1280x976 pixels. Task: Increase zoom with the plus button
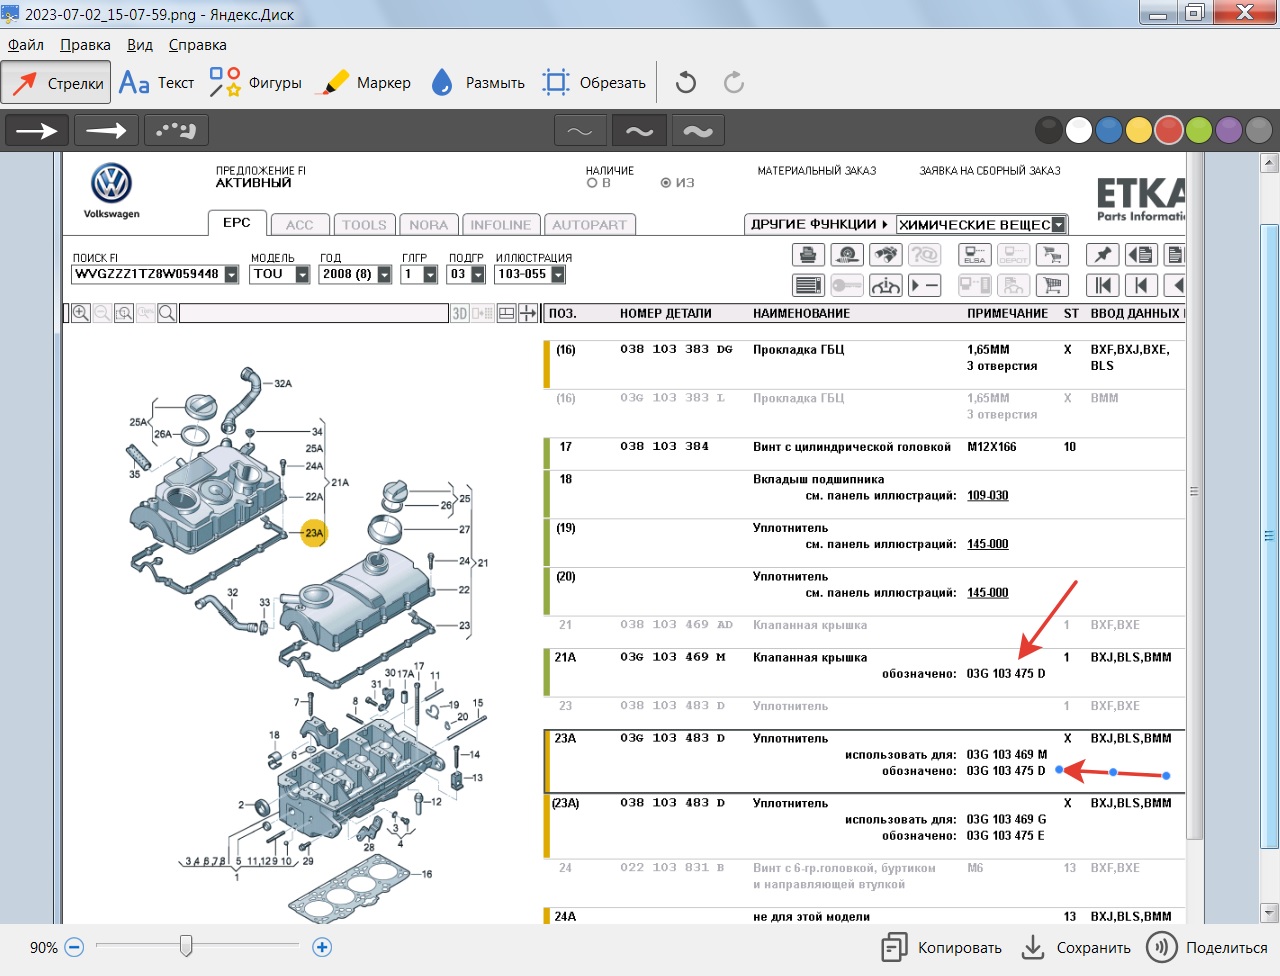(322, 947)
